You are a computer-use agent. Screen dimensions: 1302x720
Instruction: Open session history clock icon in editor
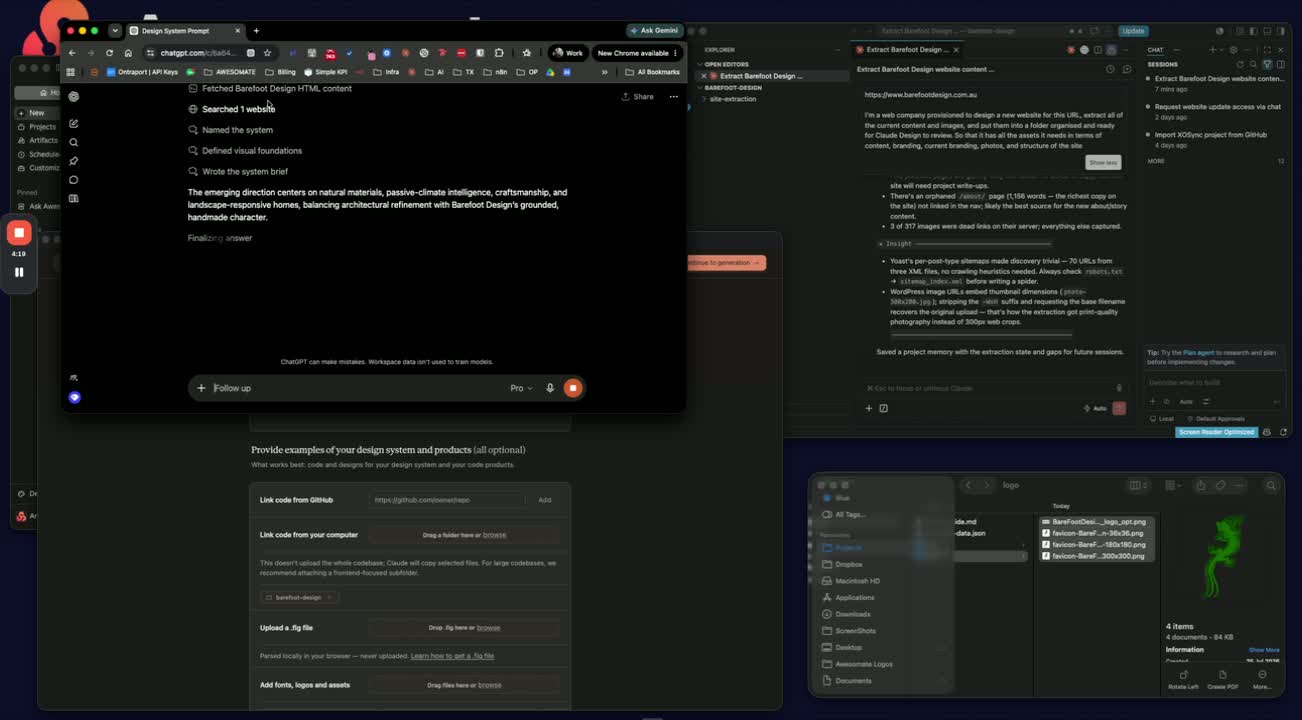point(1110,69)
